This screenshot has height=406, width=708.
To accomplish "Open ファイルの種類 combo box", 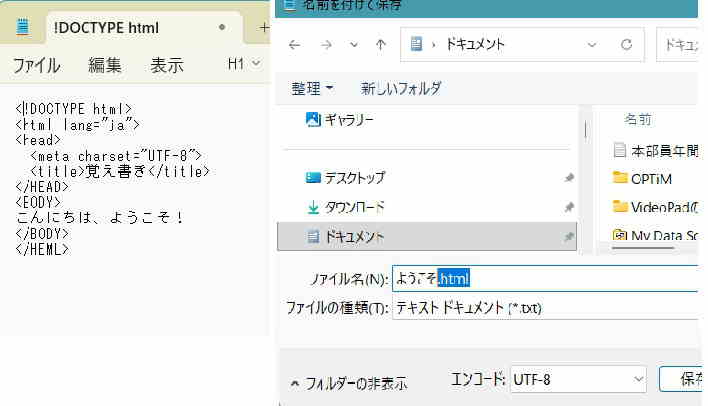I will pyautogui.click(x=545, y=308).
